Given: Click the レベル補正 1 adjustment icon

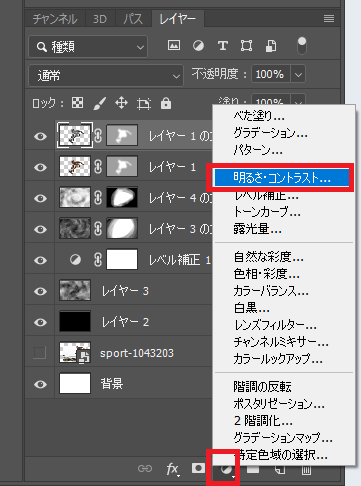Looking at the screenshot, I should 75,260.
